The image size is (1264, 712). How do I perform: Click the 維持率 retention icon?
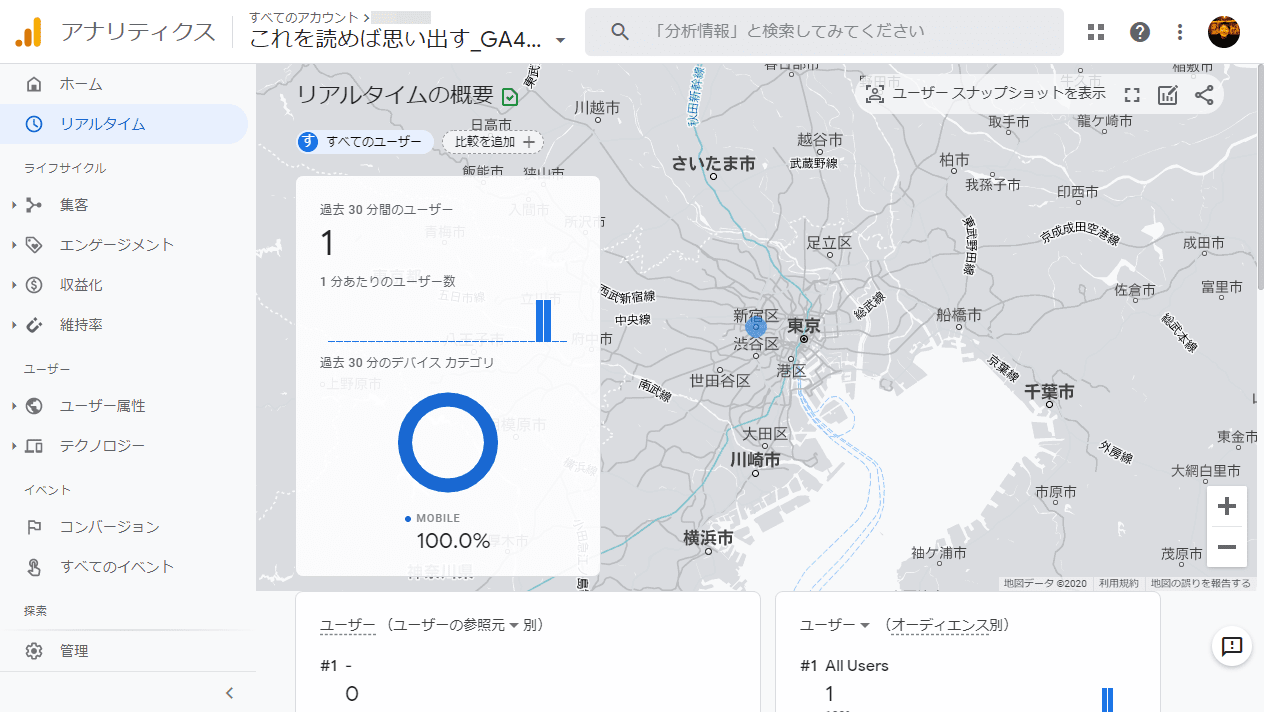pyautogui.click(x=34, y=325)
